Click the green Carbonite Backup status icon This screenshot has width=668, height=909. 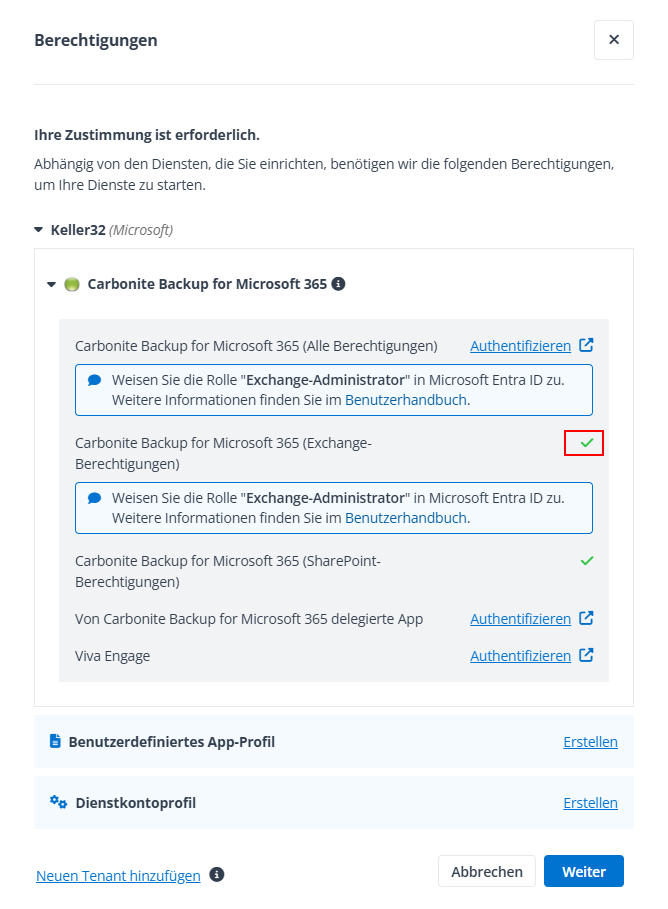pos(72,284)
